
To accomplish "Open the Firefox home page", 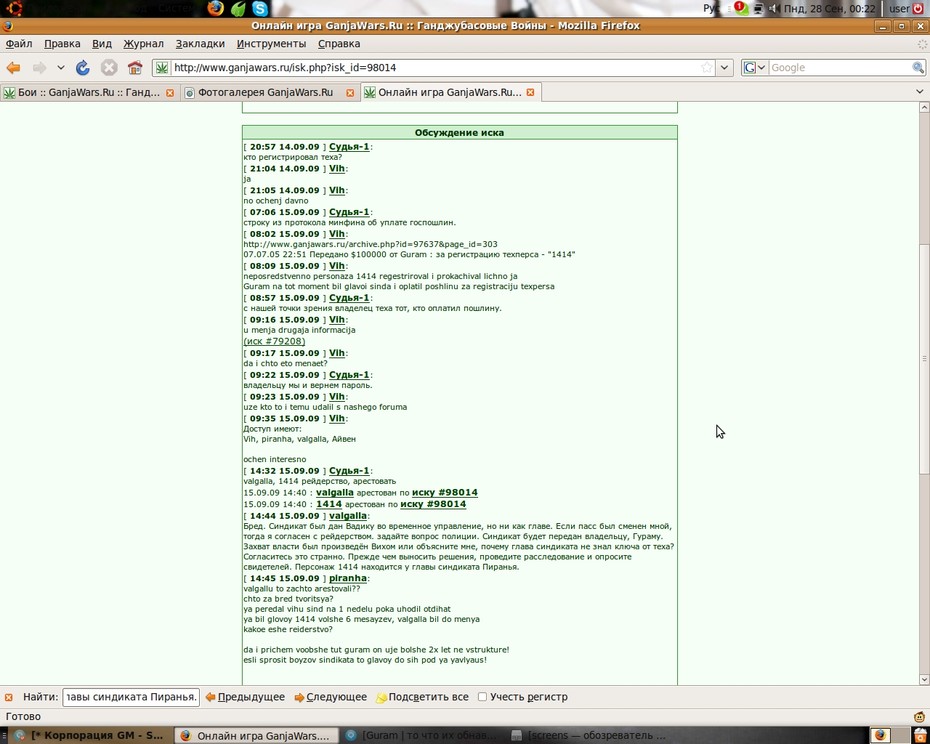I will tap(135, 68).
